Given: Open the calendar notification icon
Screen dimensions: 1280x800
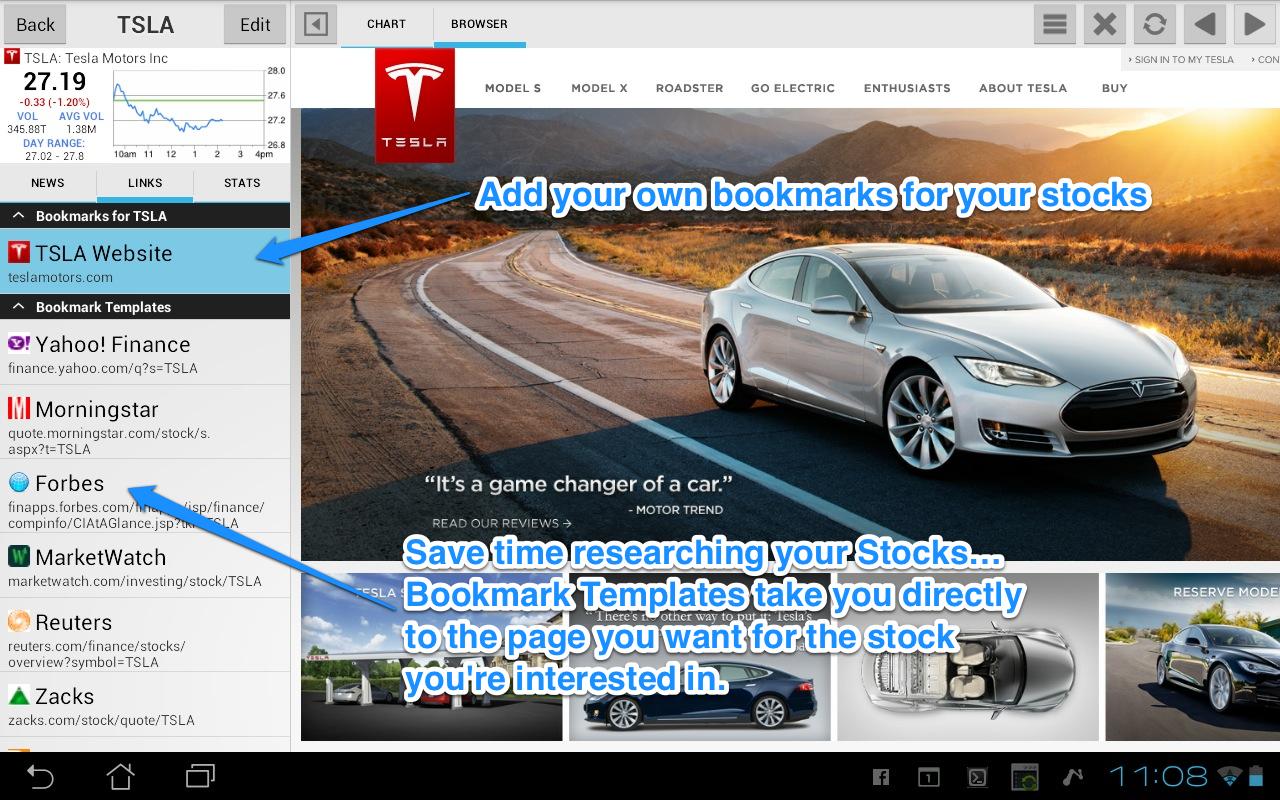Looking at the screenshot, I should click(x=928, y=776).
